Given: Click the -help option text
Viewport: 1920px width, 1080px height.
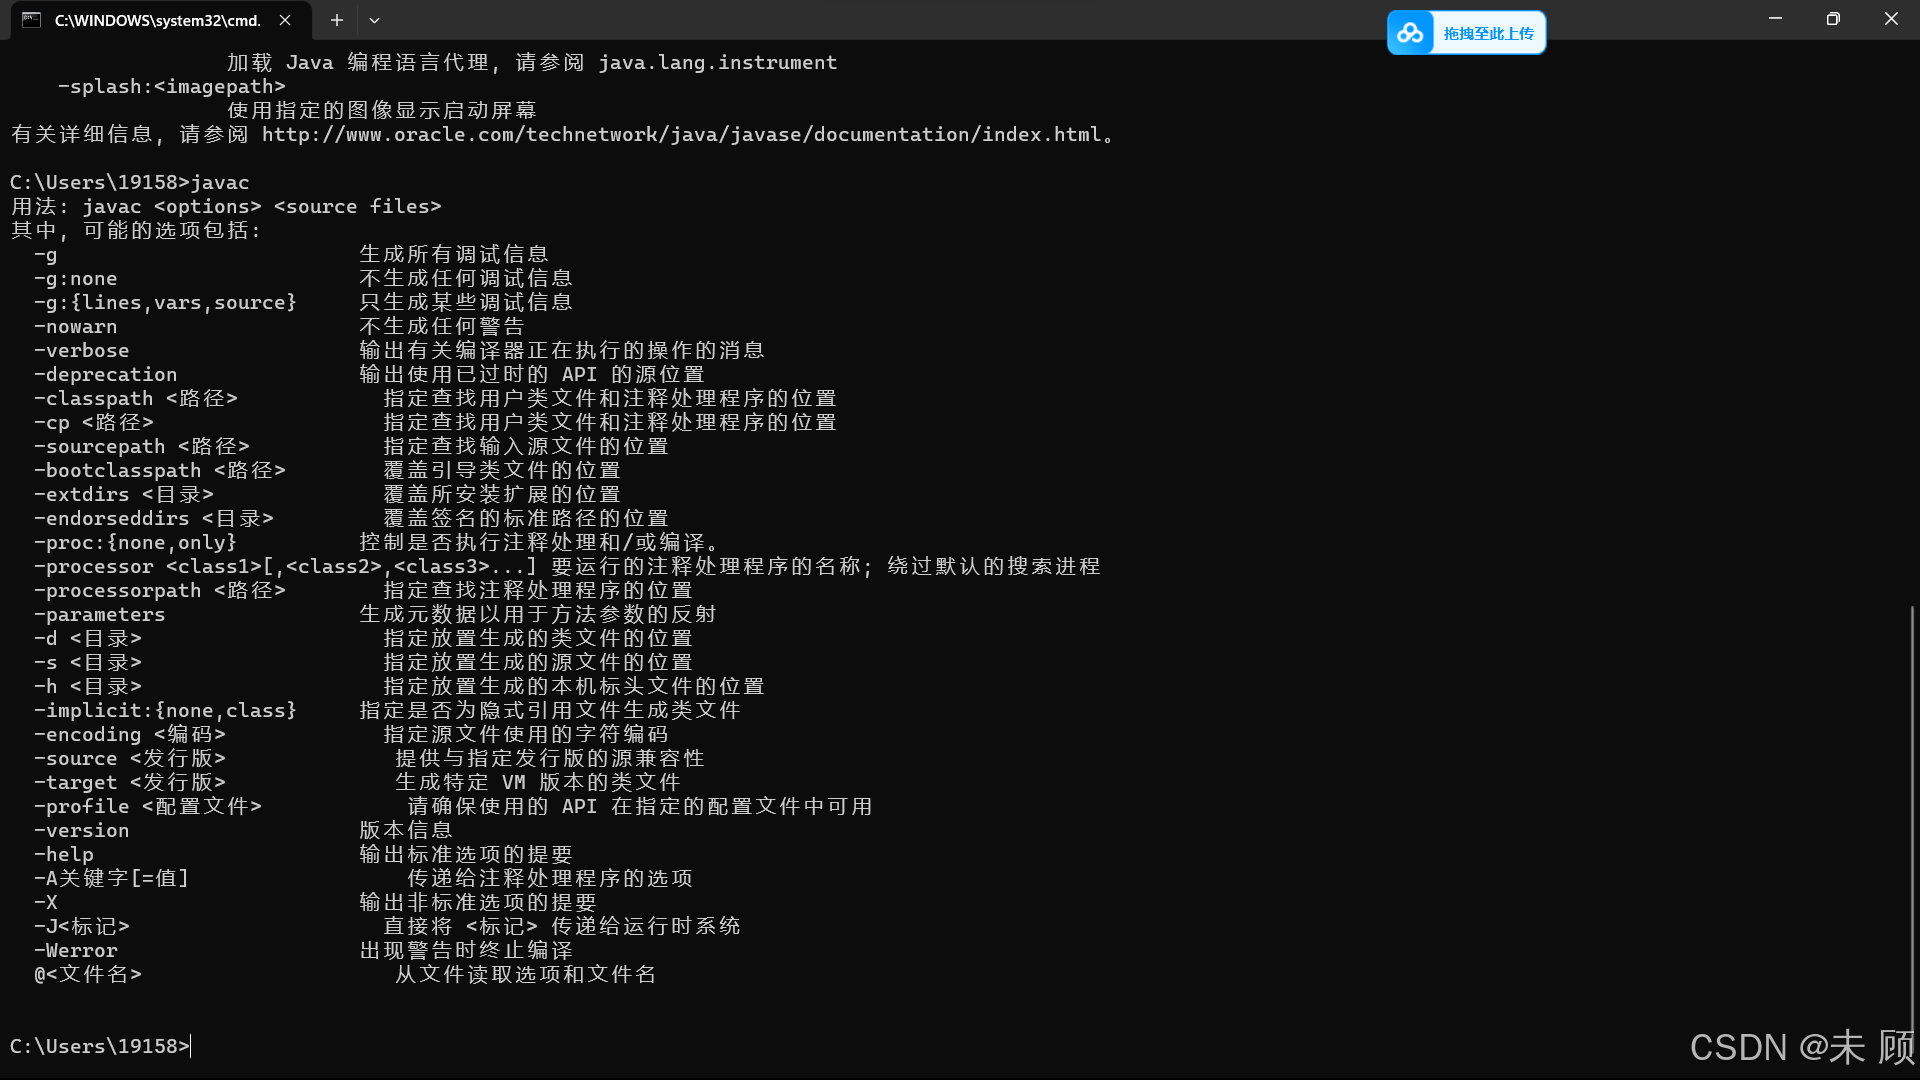Looking at the screenshot, I should (64, 854).
